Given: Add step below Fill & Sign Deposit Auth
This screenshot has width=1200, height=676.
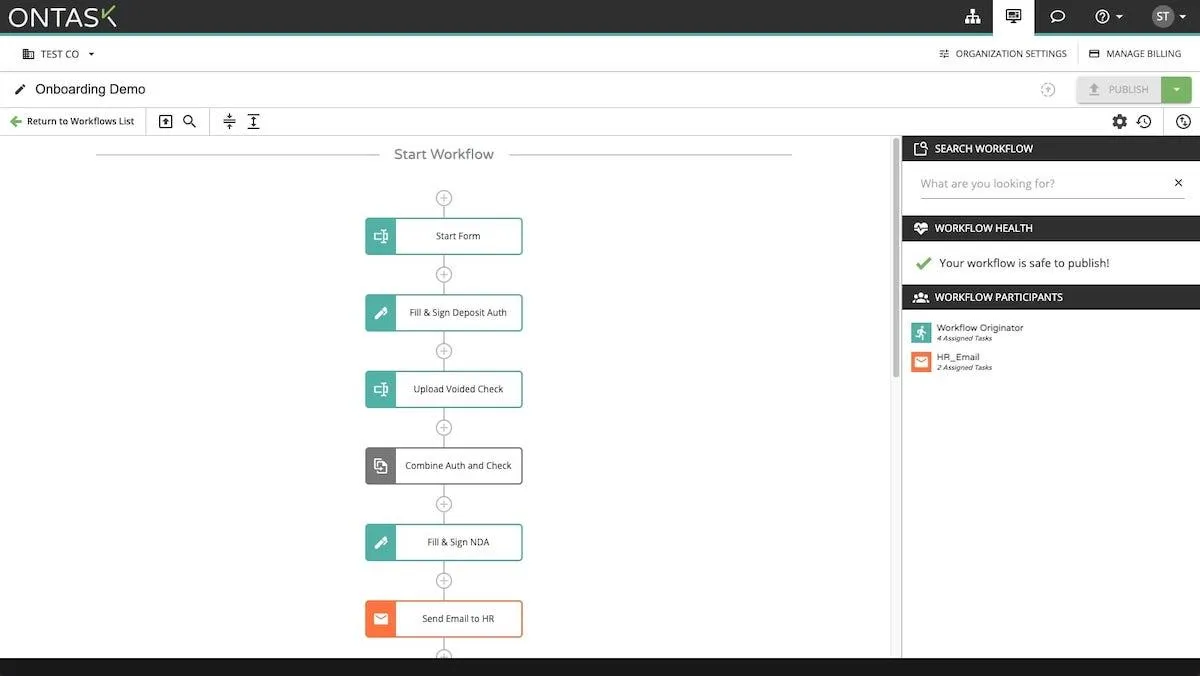Looking at the screenshot, I should (444, 351).
